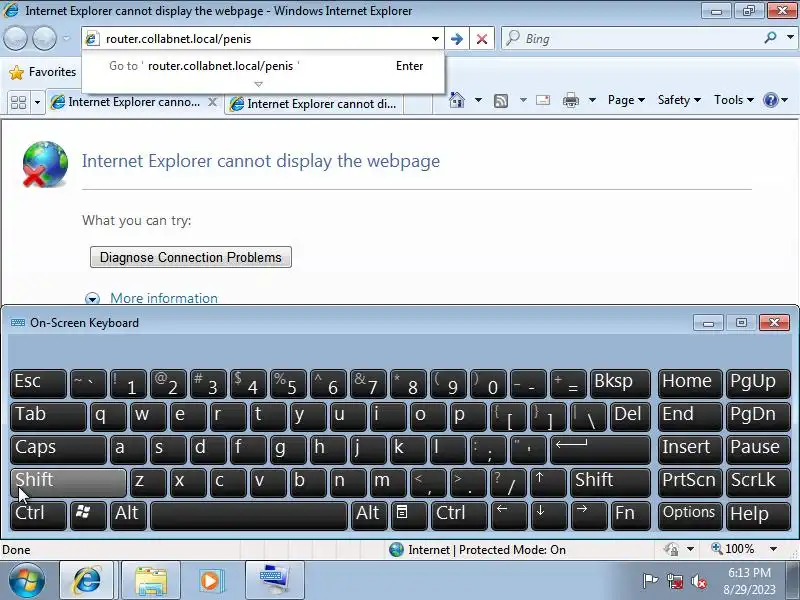Click the network status tray icon
This screenshot has height=600, width=800.
point(675,581)
